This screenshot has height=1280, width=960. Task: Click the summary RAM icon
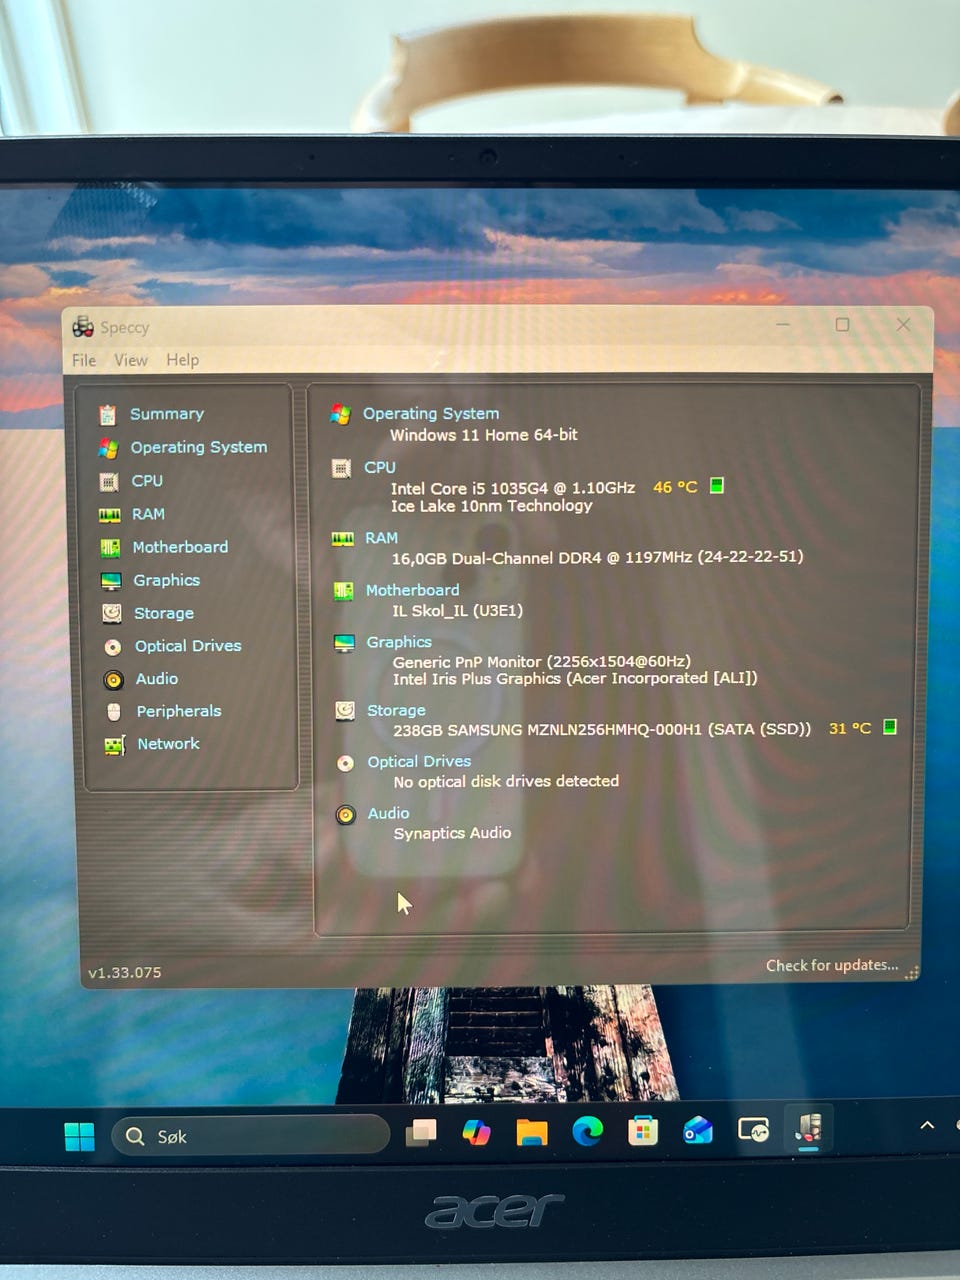342,539
